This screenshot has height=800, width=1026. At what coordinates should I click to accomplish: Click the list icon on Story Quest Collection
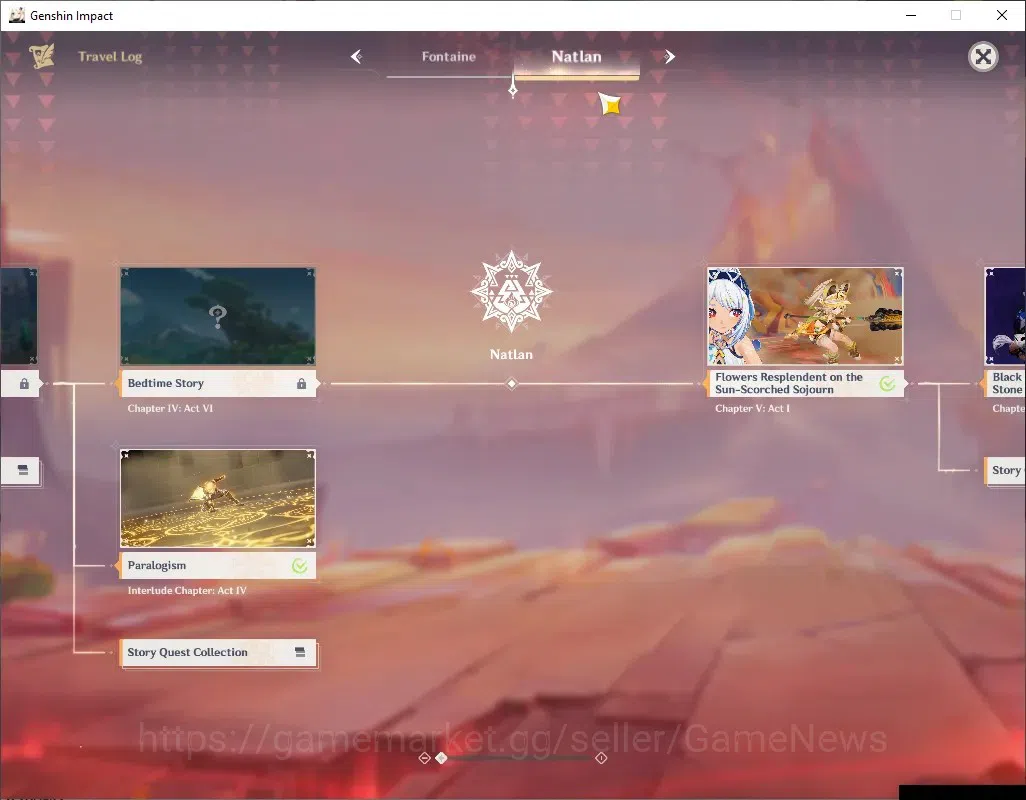pyautogui.click(x=300, y=652)
